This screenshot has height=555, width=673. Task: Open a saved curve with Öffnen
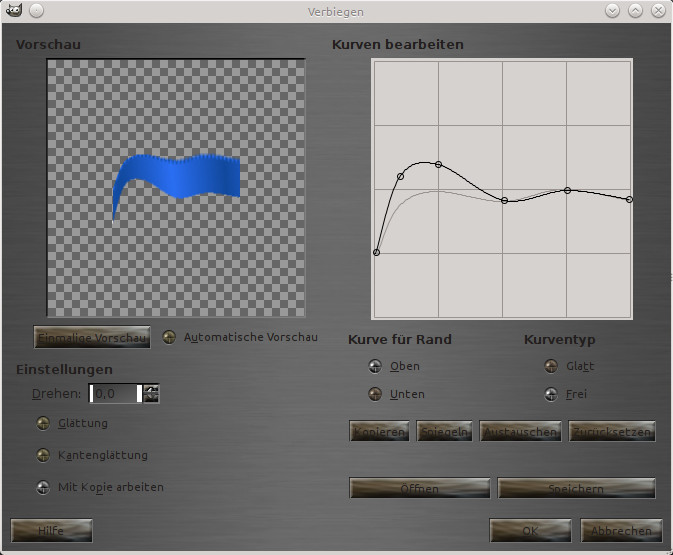(x=419, y=488)
